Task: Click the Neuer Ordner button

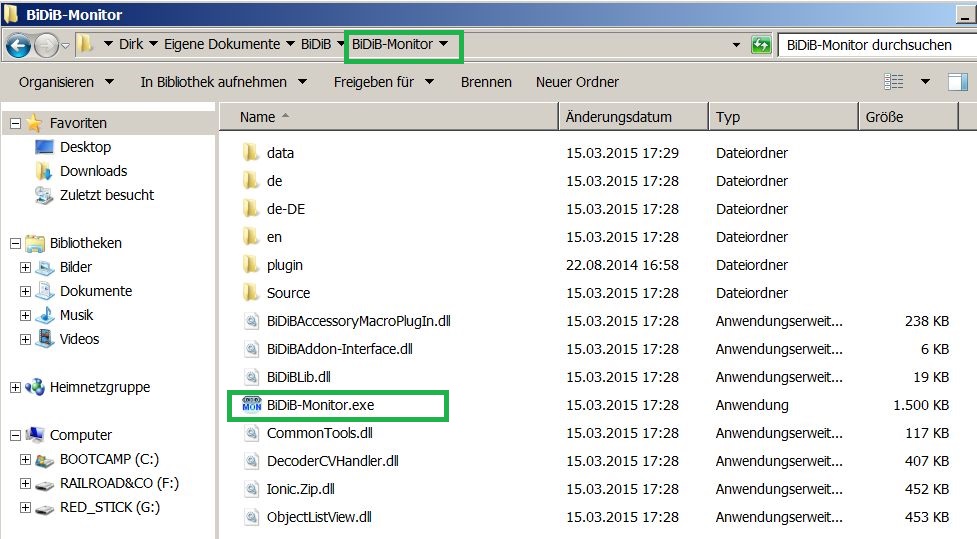Action: [x=577, y=82]
